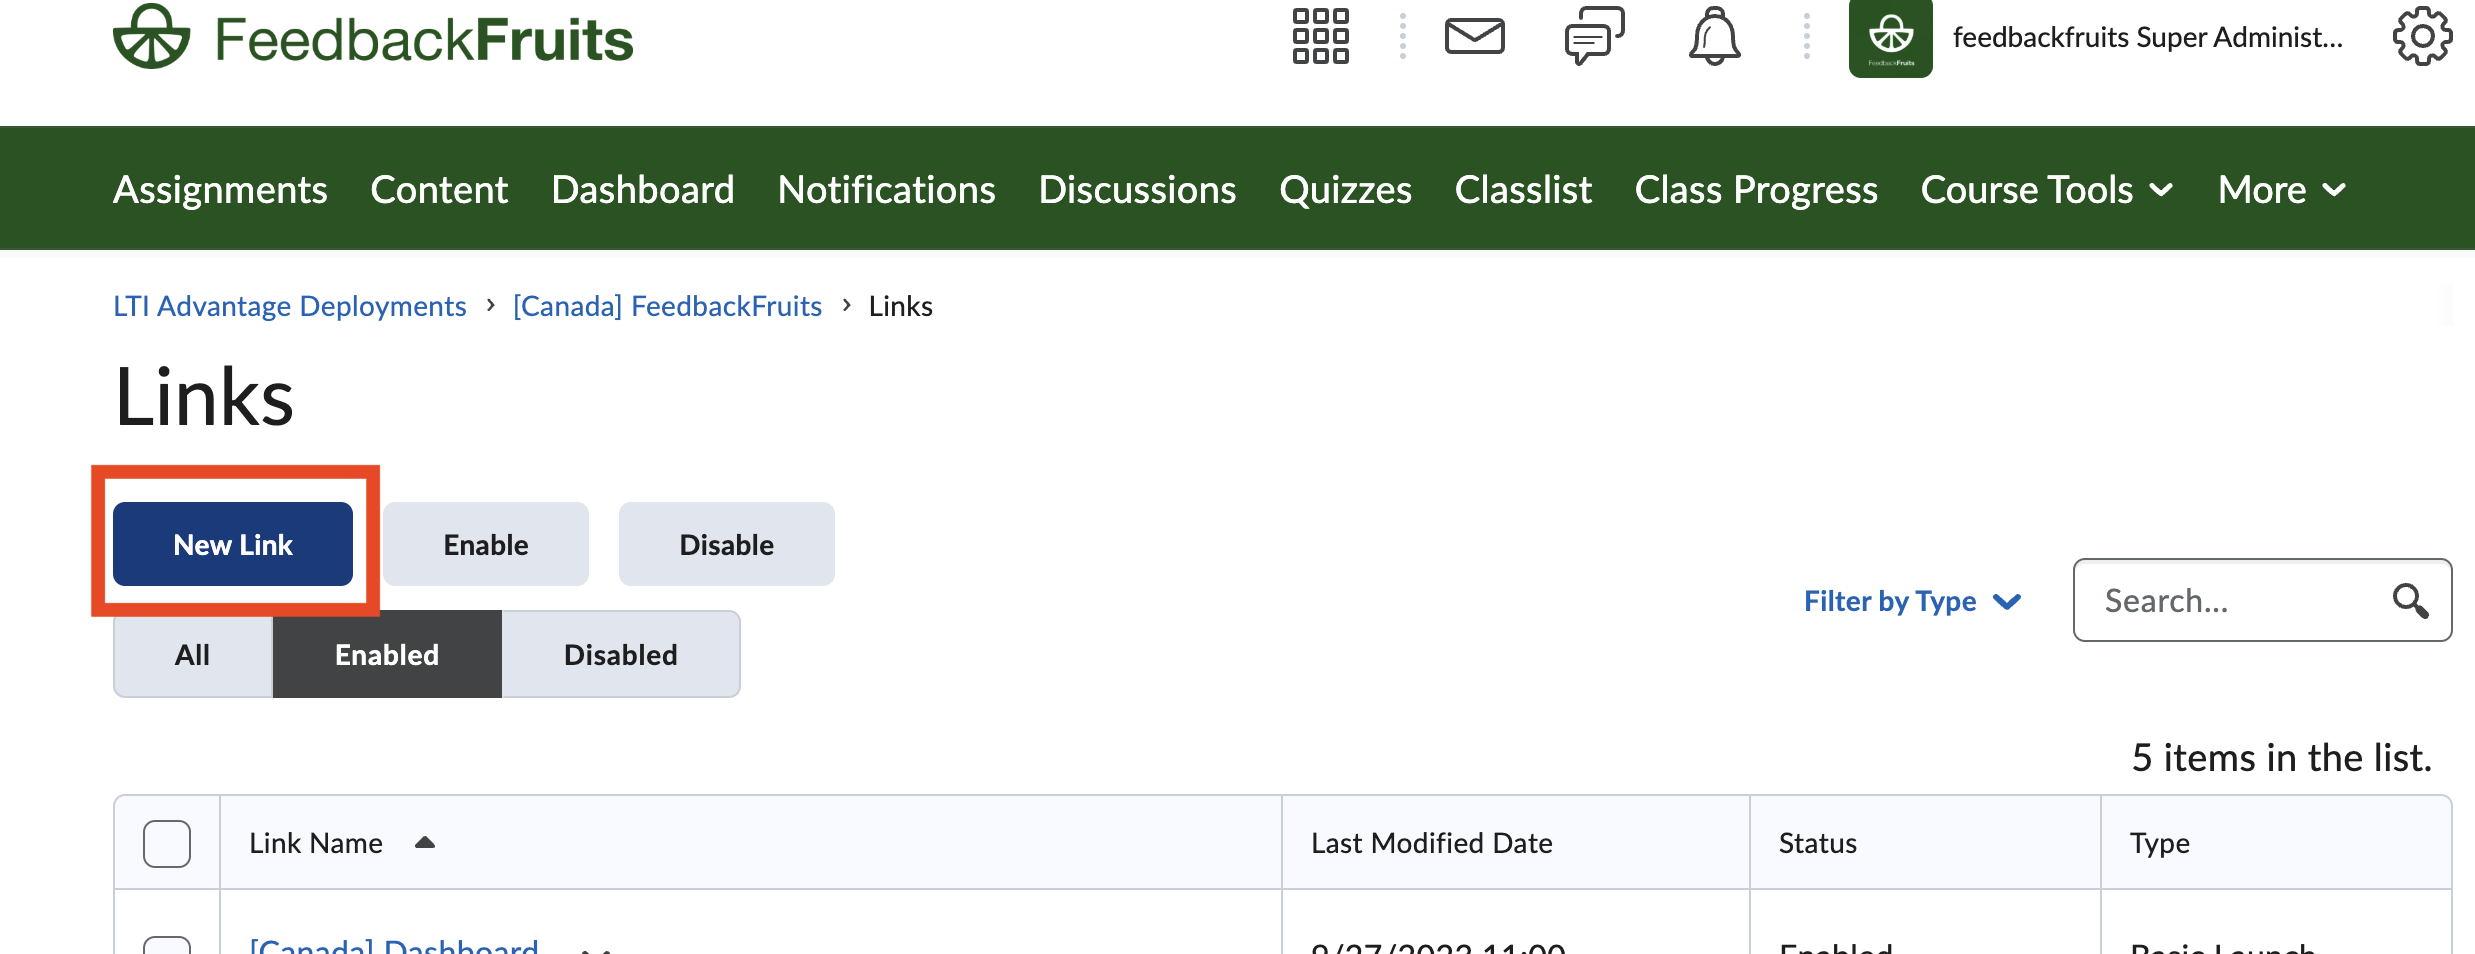Expand the Course Tools dropdown
The width and height of the screenshot is (2475, 954).
2047,189
